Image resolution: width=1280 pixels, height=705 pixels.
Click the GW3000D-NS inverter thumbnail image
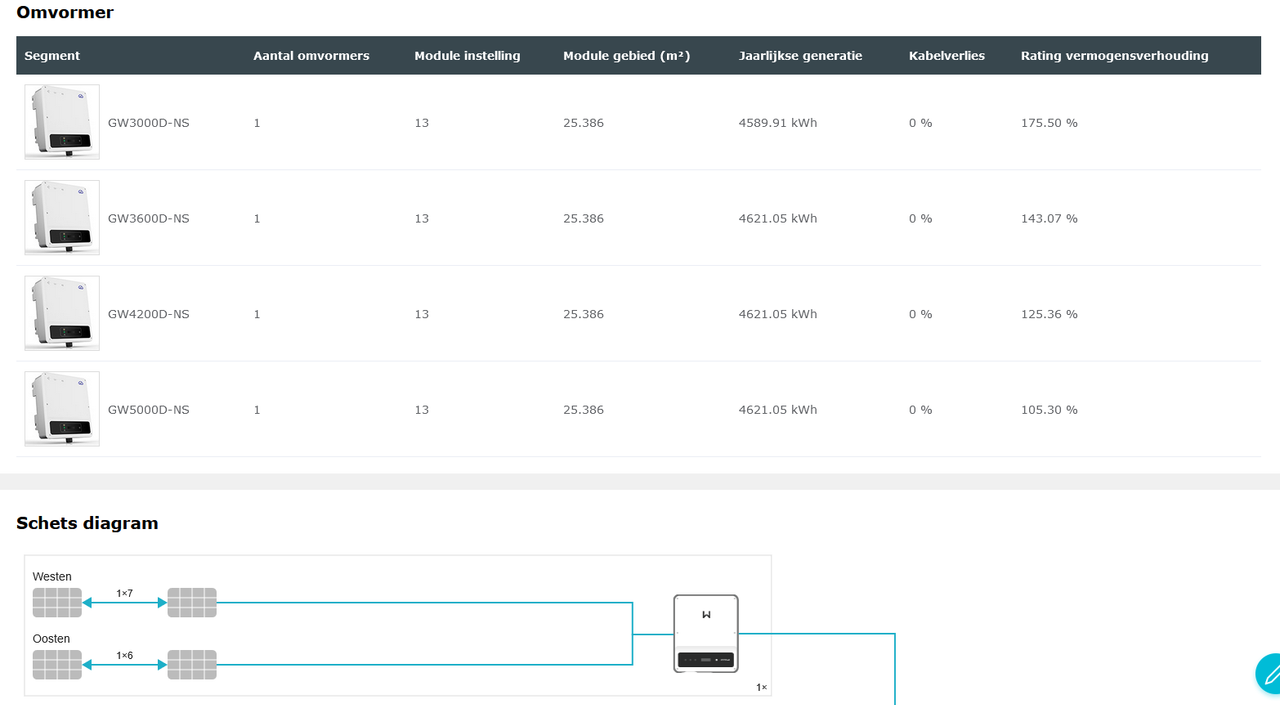pyautogui.click(x=62, y=122)
